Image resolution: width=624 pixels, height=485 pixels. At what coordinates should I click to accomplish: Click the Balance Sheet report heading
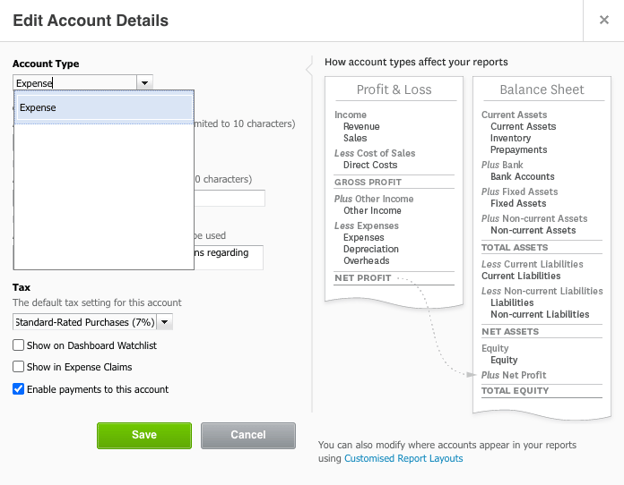pyautogui.click(x=541, y=90)
